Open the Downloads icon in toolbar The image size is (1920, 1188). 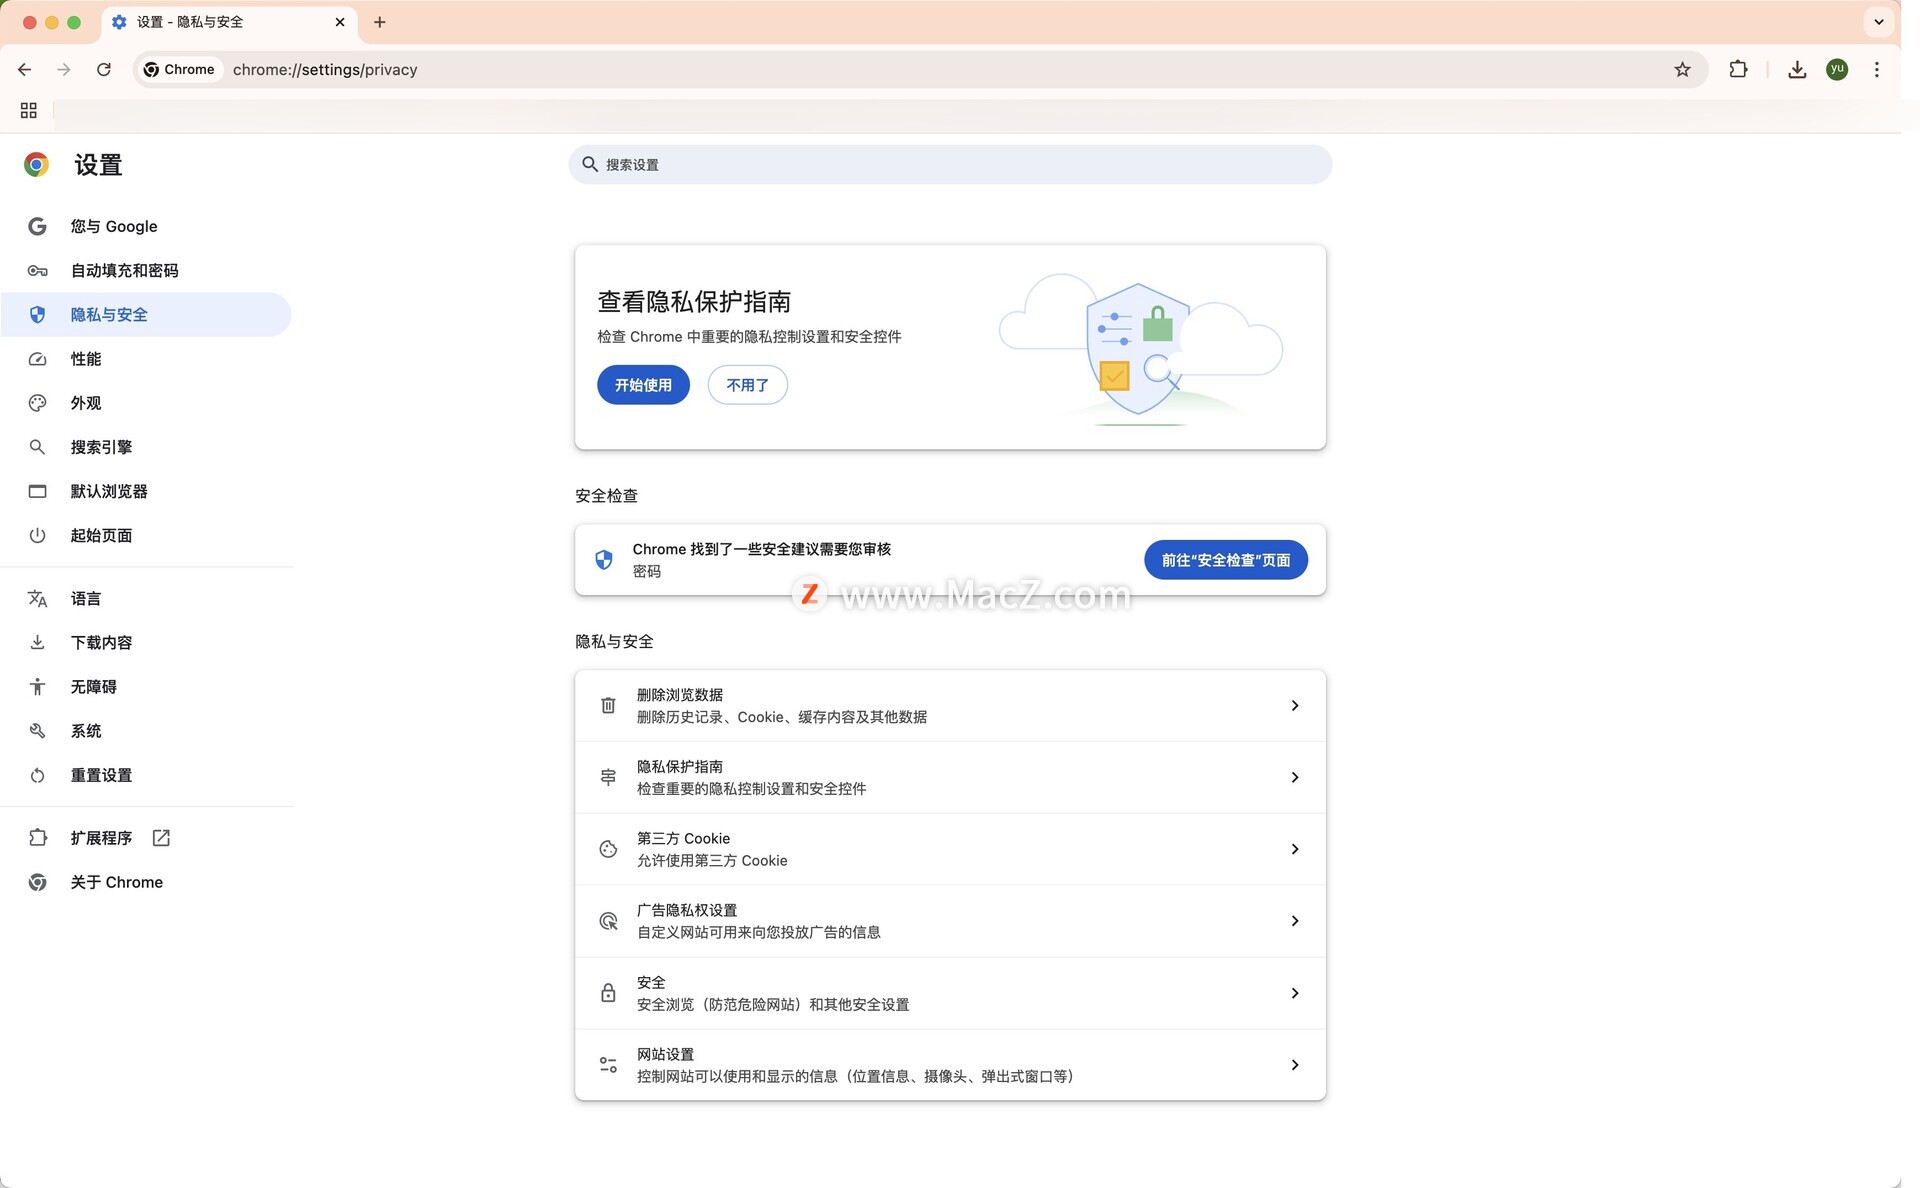pos(1797,69)
